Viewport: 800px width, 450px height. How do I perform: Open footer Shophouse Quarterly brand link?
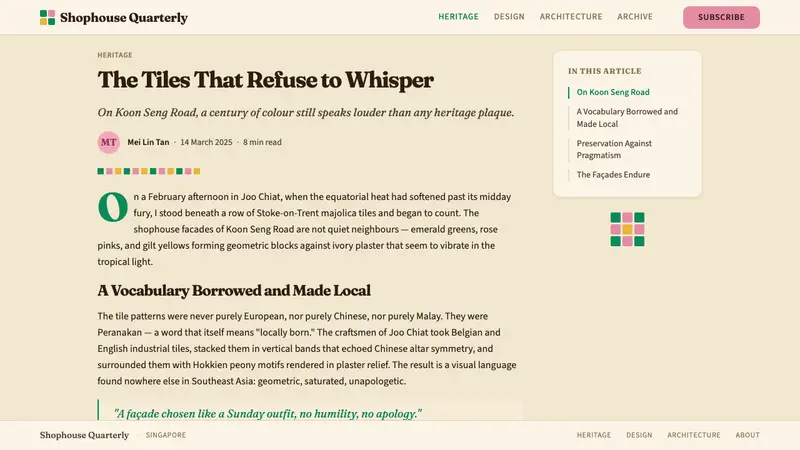[84, 435]
